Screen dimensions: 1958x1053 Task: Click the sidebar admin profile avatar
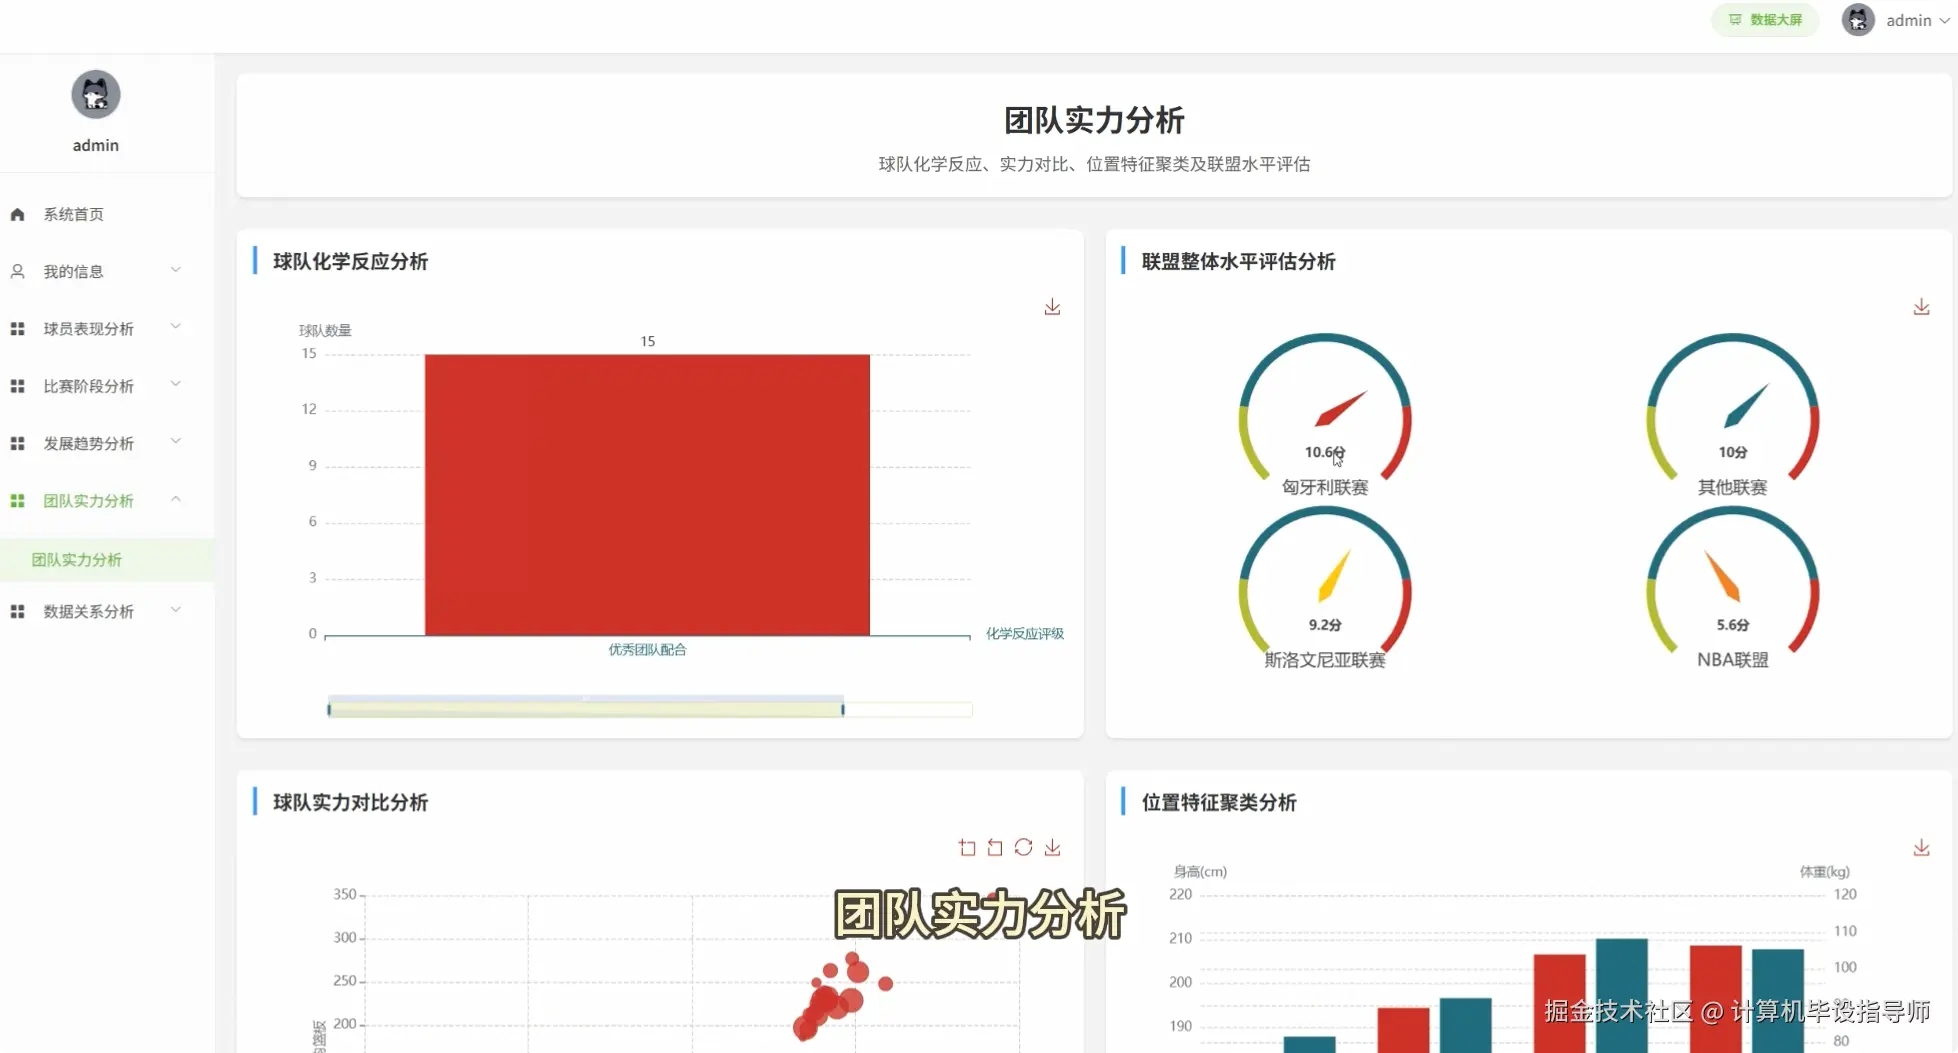click(96, 95)
